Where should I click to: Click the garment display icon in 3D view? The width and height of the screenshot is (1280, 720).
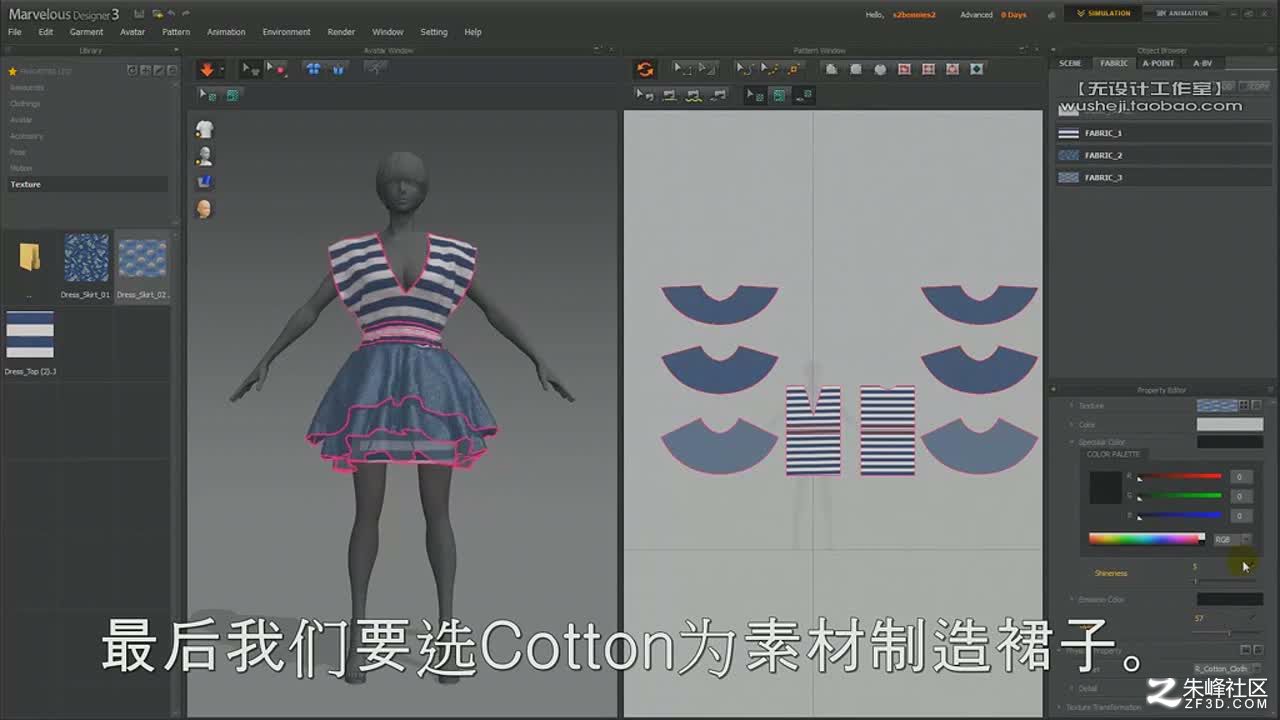coord(204,129)
